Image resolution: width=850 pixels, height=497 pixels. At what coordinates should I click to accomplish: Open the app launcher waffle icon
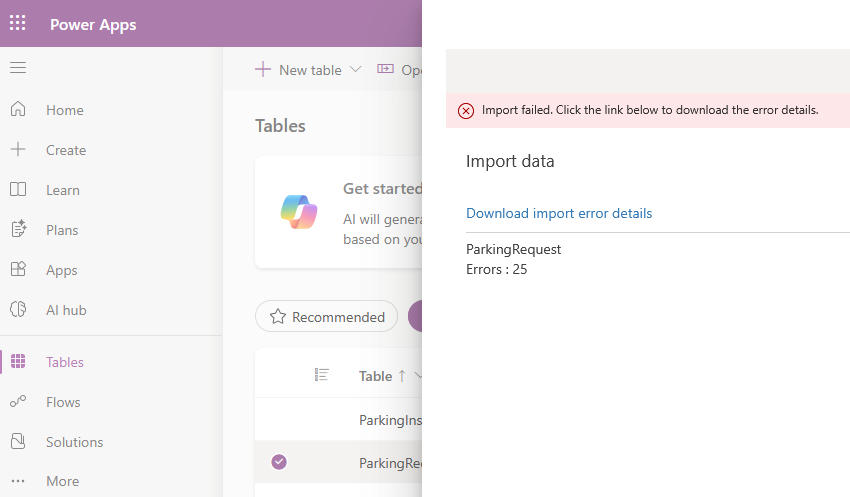18,24
